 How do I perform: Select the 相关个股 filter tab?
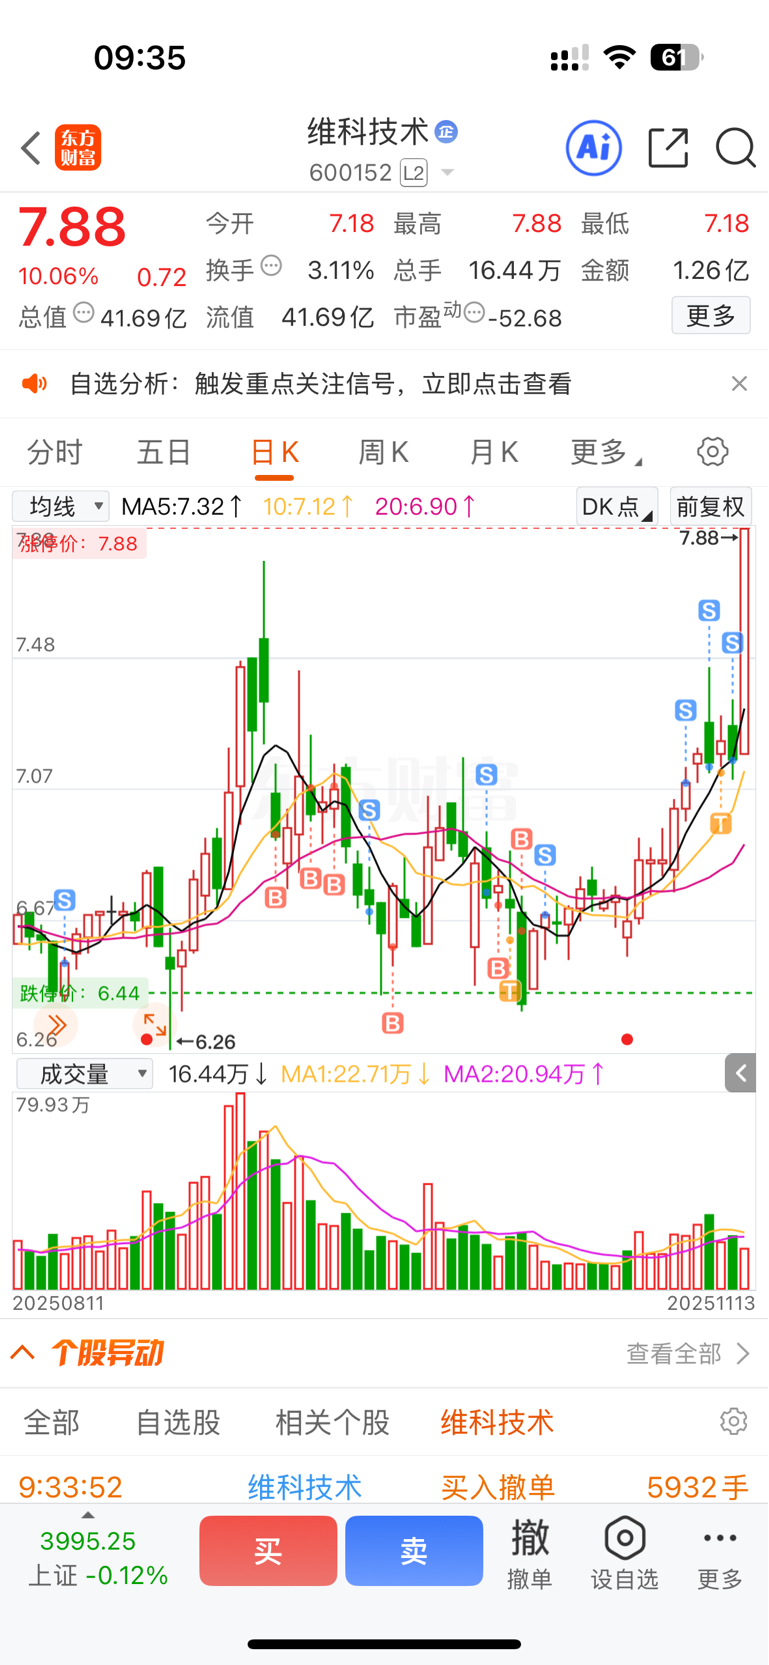pos(332,1422)
